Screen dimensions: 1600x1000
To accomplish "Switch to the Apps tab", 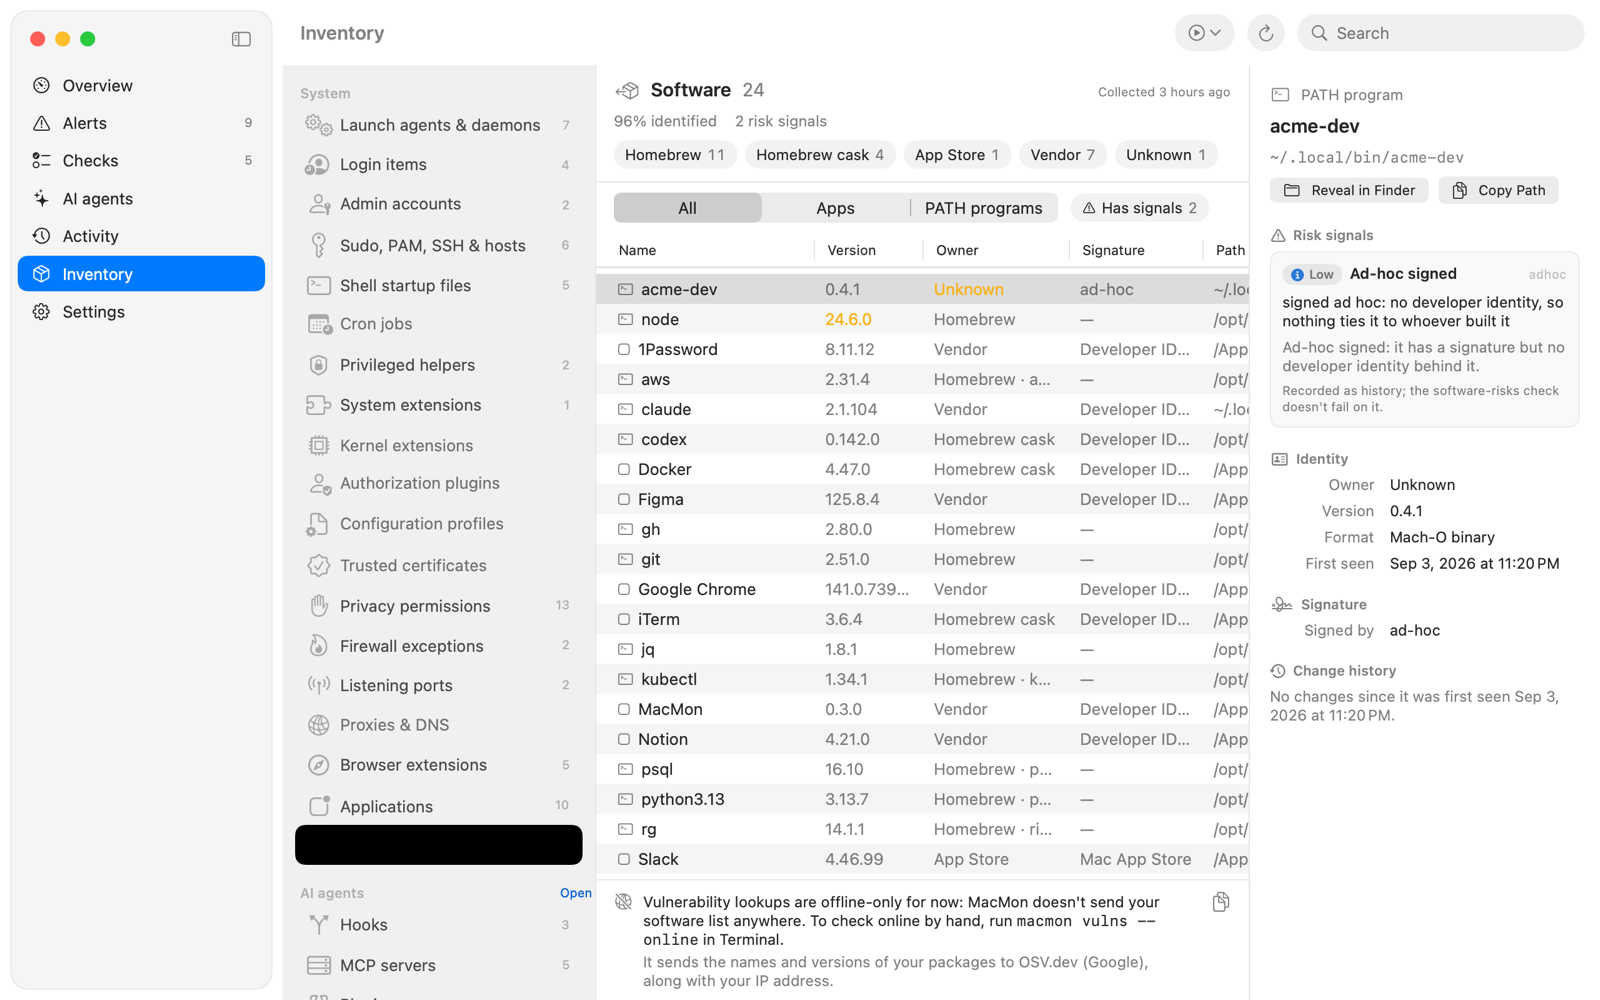I will tap(835, 208).
